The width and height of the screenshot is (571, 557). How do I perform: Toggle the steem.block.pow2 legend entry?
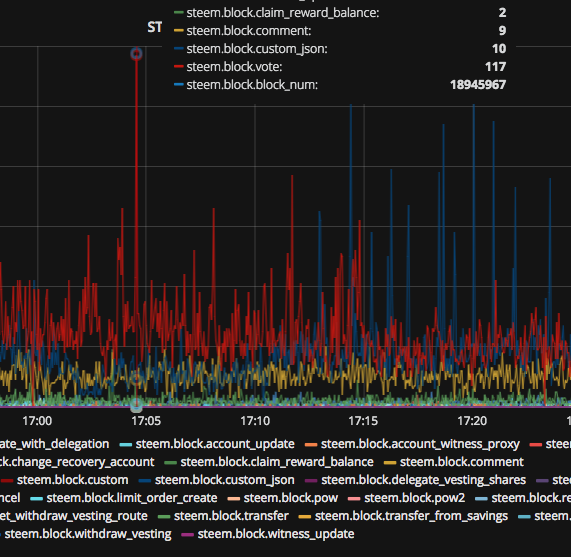[x=414, y=498]
